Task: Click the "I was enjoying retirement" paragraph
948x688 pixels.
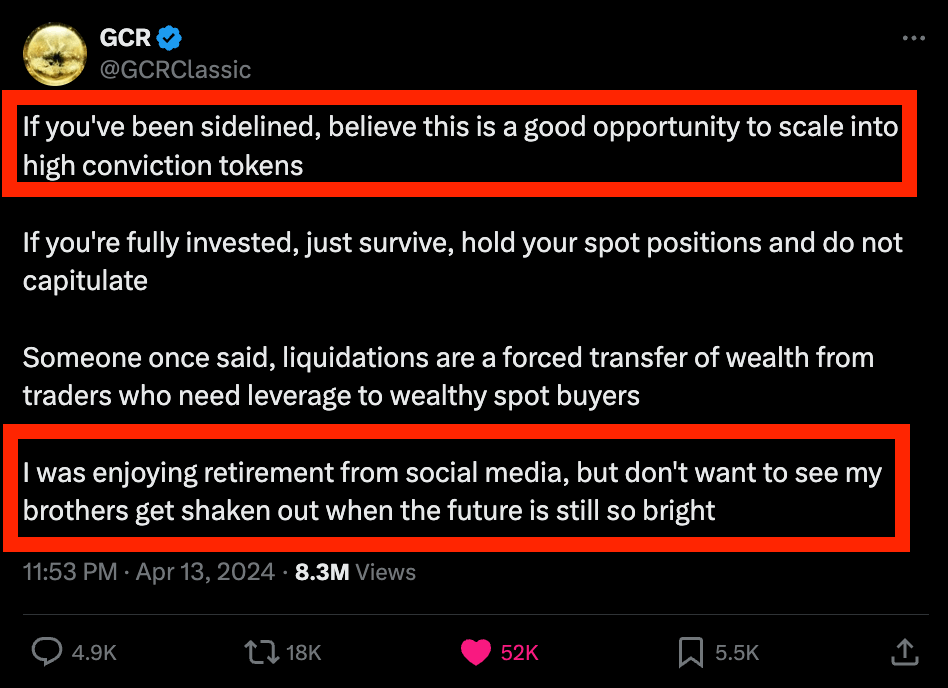Action: pyautogui.click(x=452, y=491)
